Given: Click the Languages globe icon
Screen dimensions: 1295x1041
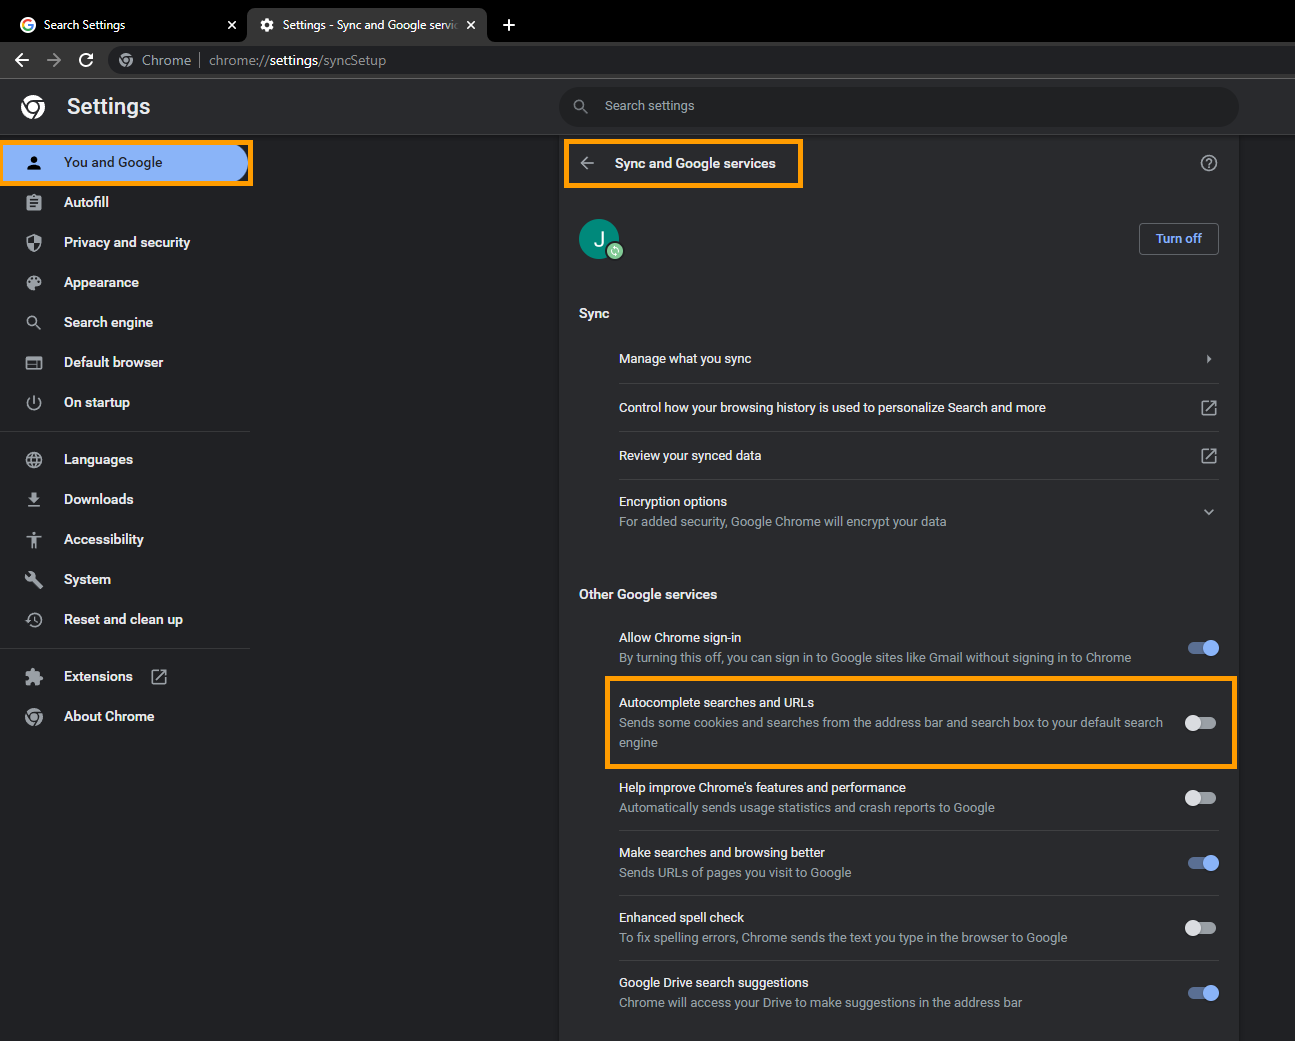Looking at the screenshot, I should (34, 459).
